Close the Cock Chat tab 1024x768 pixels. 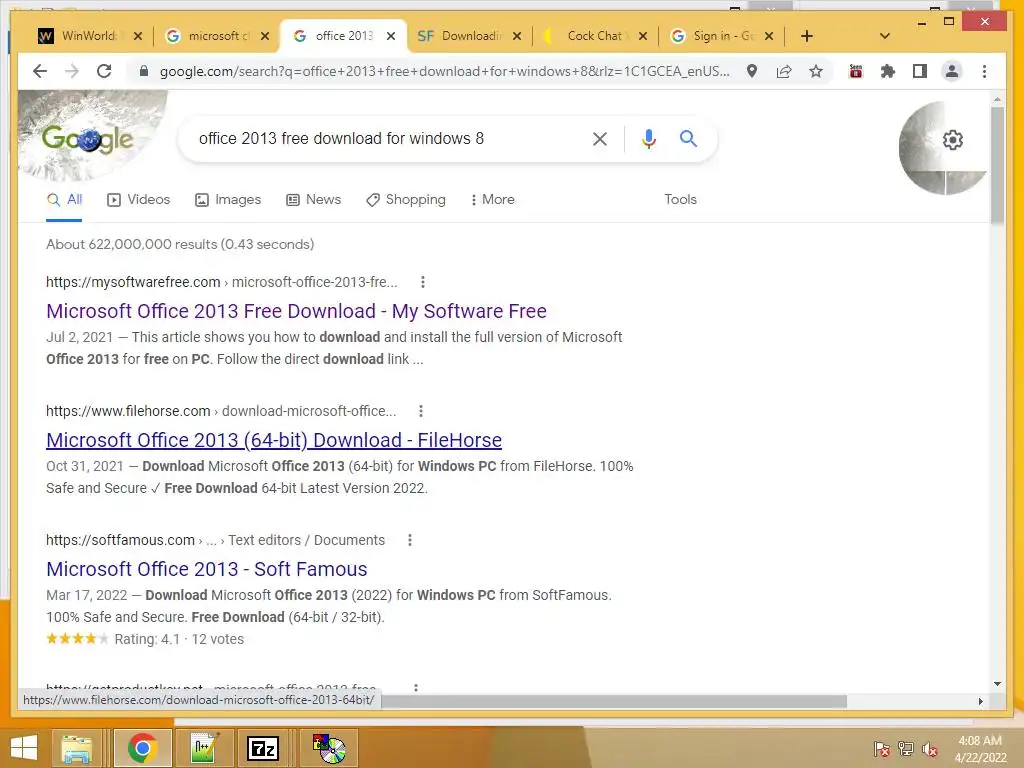pos(643,36)
